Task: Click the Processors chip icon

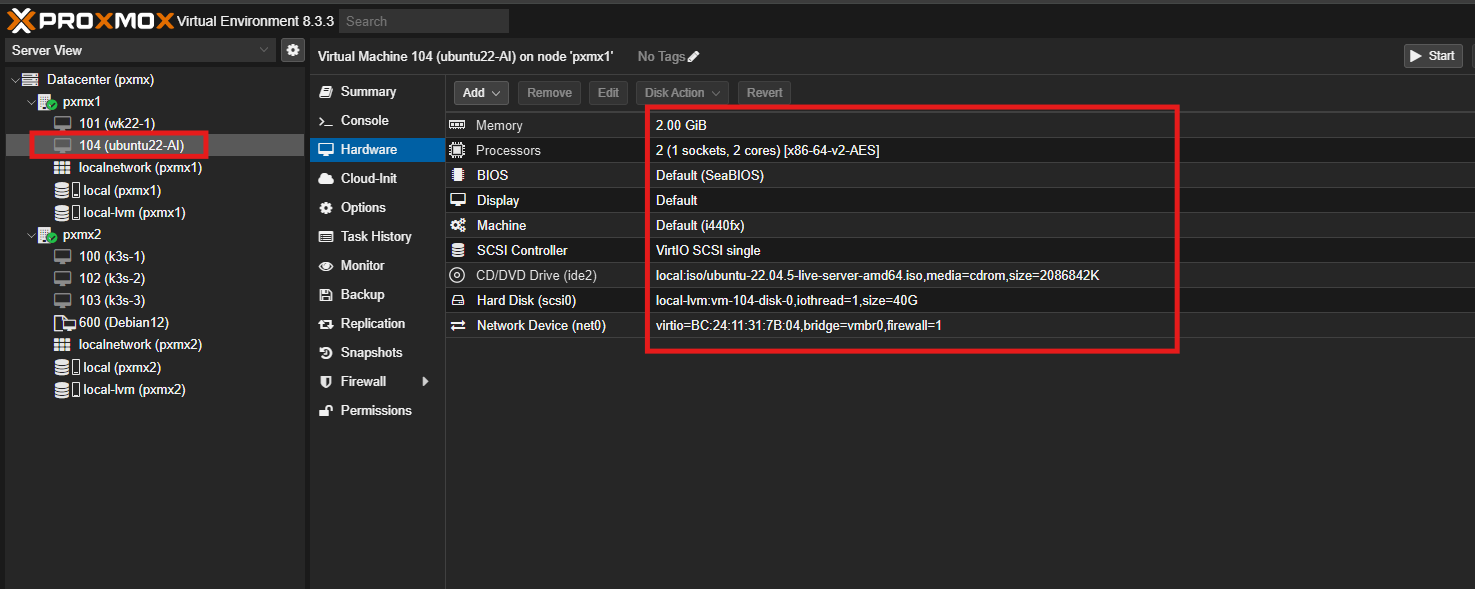Action: coord(457,150)
